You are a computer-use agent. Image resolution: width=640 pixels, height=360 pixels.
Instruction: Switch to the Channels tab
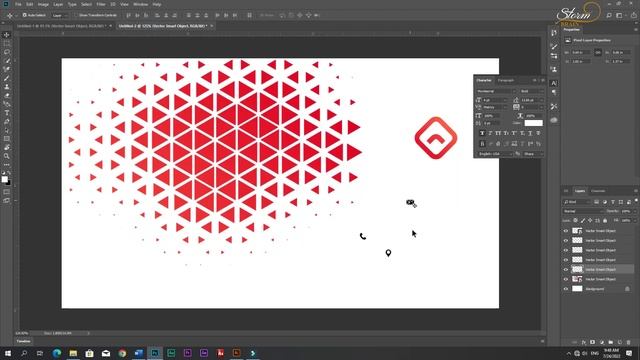598,191
